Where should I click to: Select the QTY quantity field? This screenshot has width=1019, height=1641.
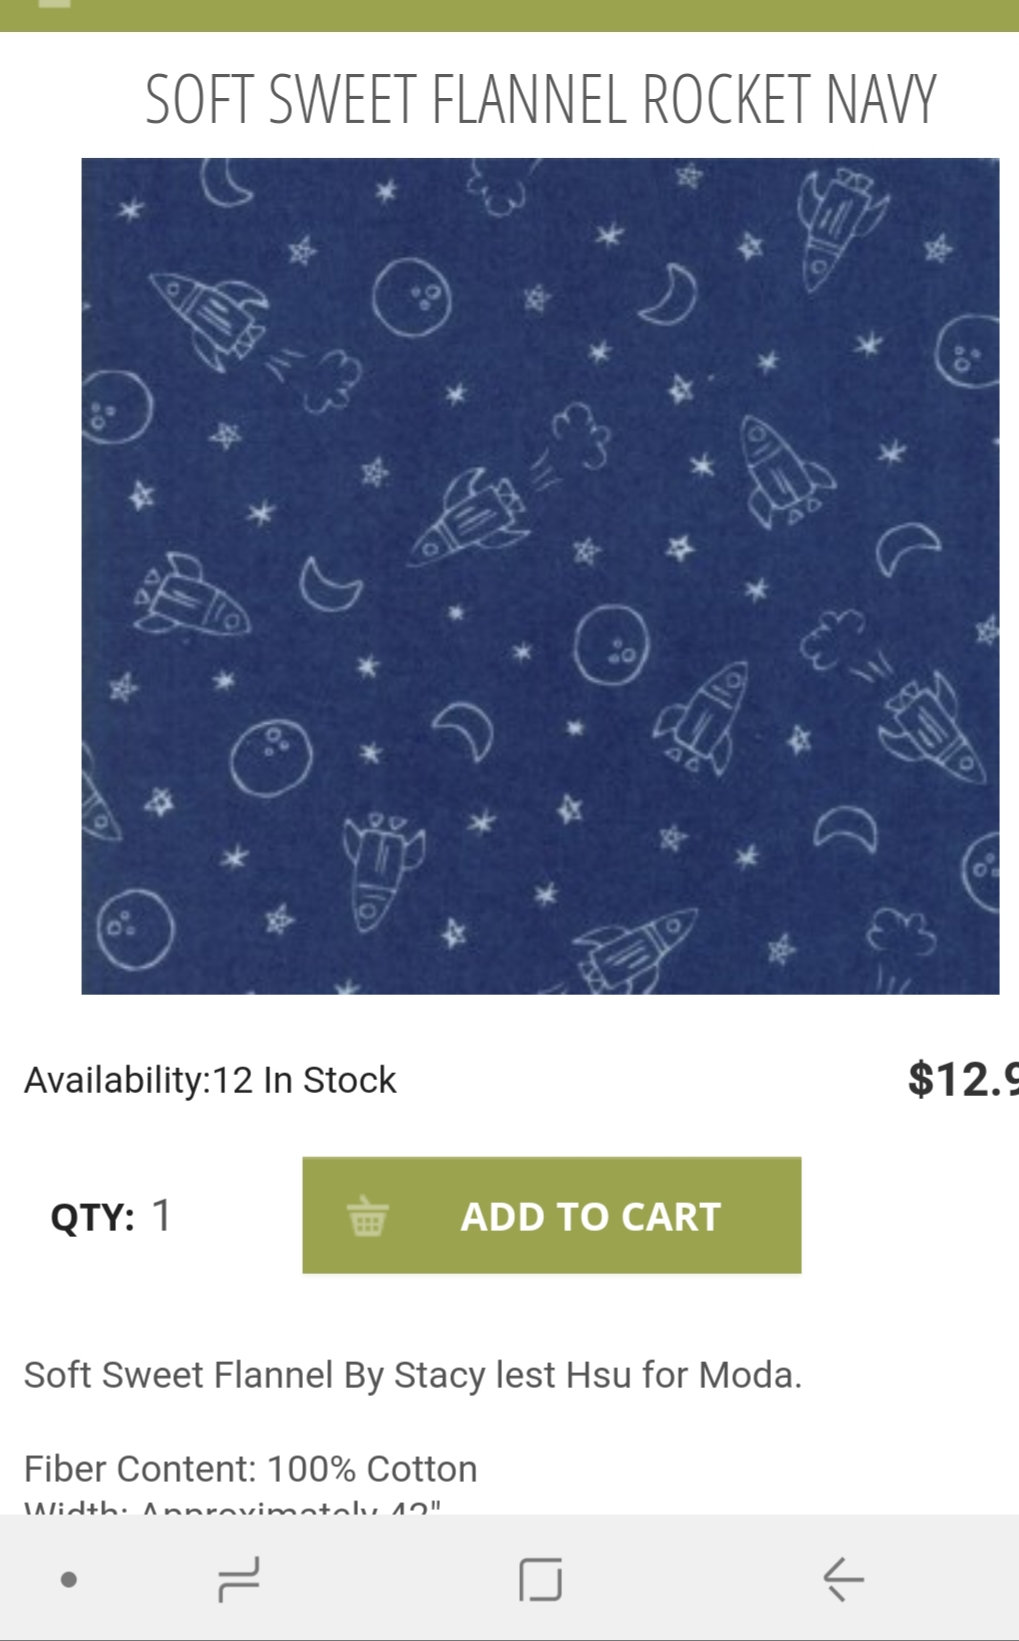[x=162, y=1216]
